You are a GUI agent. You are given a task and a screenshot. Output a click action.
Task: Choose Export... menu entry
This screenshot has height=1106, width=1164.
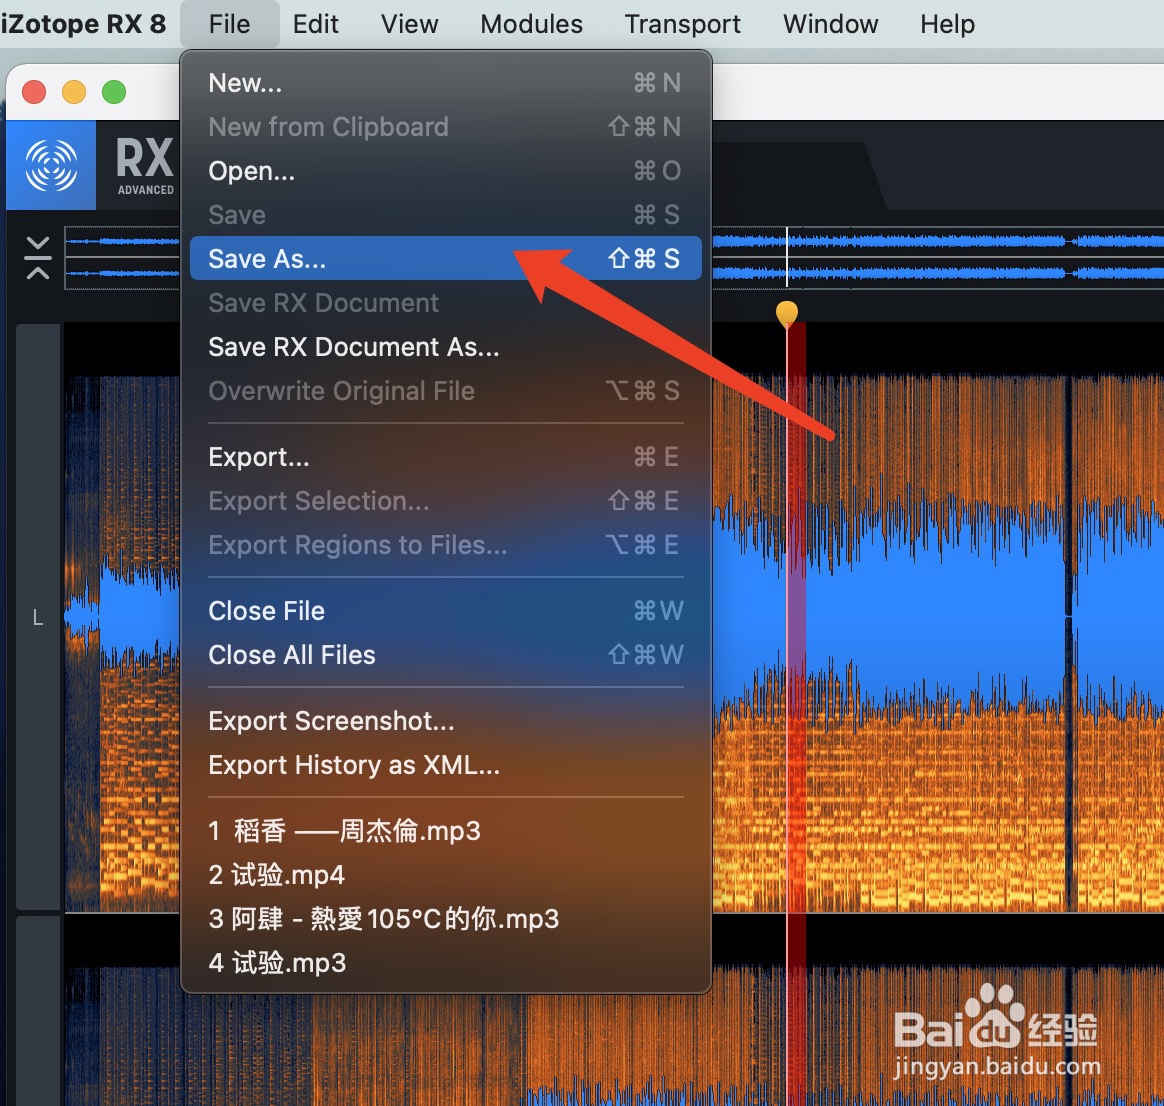click(x=445, y=457)
